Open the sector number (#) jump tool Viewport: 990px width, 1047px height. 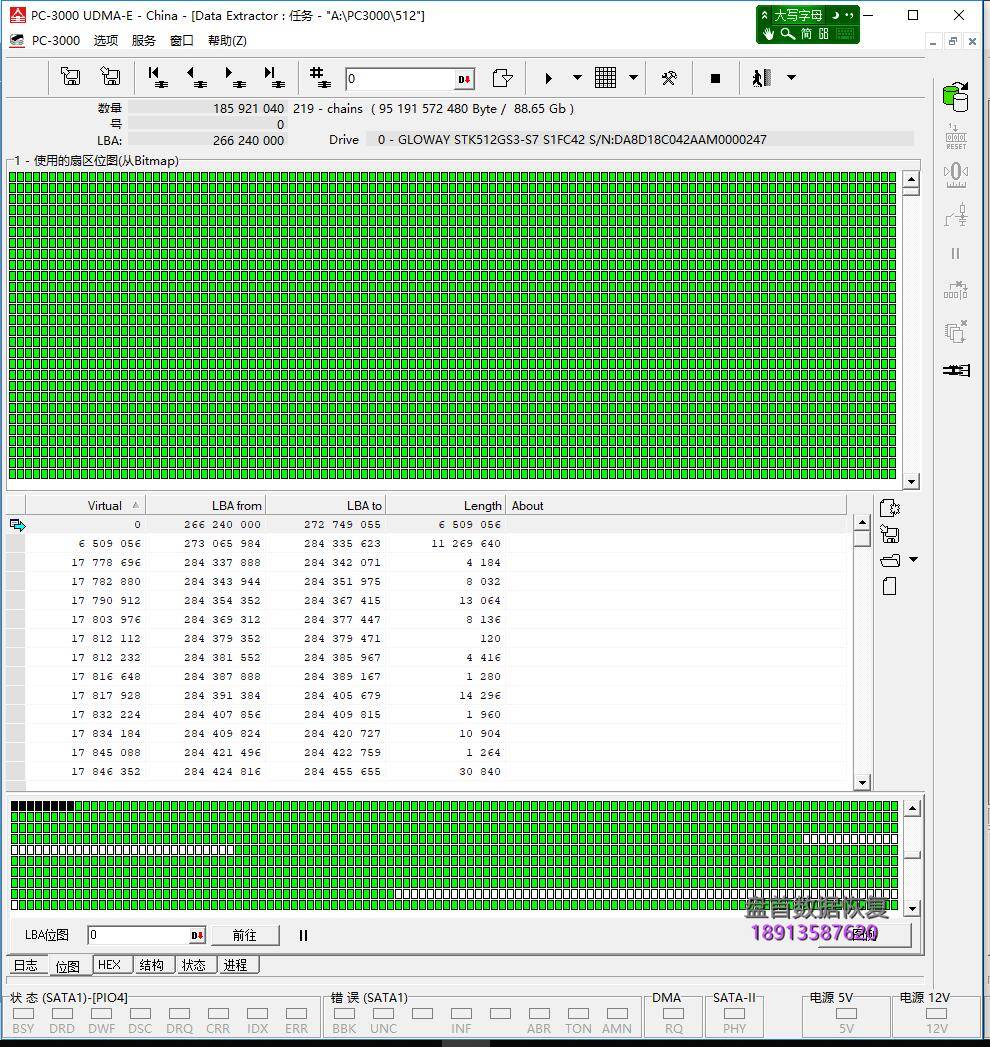point(319,78)
